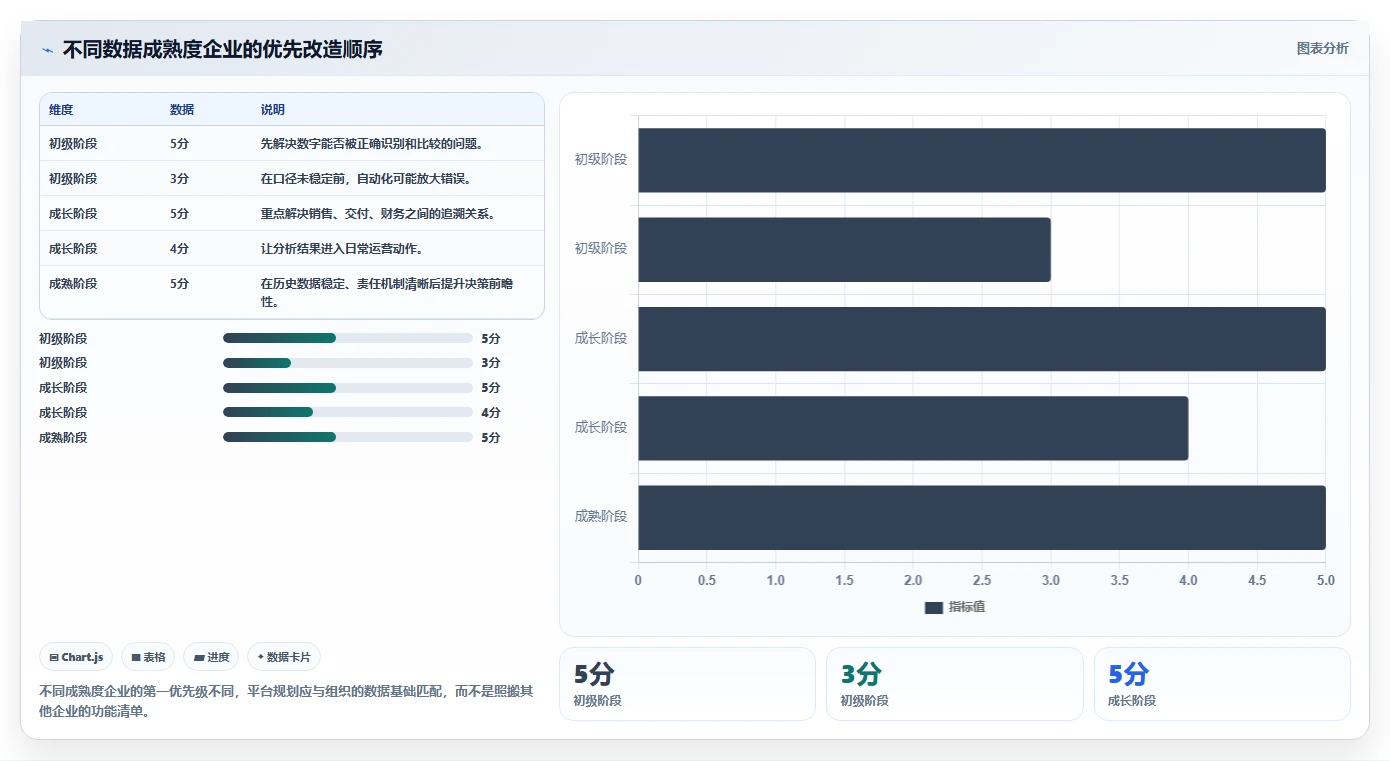Click the 成长阶段 progress bar showing 4分
This screenshot has width=1390, height=761.
(348, 412)
